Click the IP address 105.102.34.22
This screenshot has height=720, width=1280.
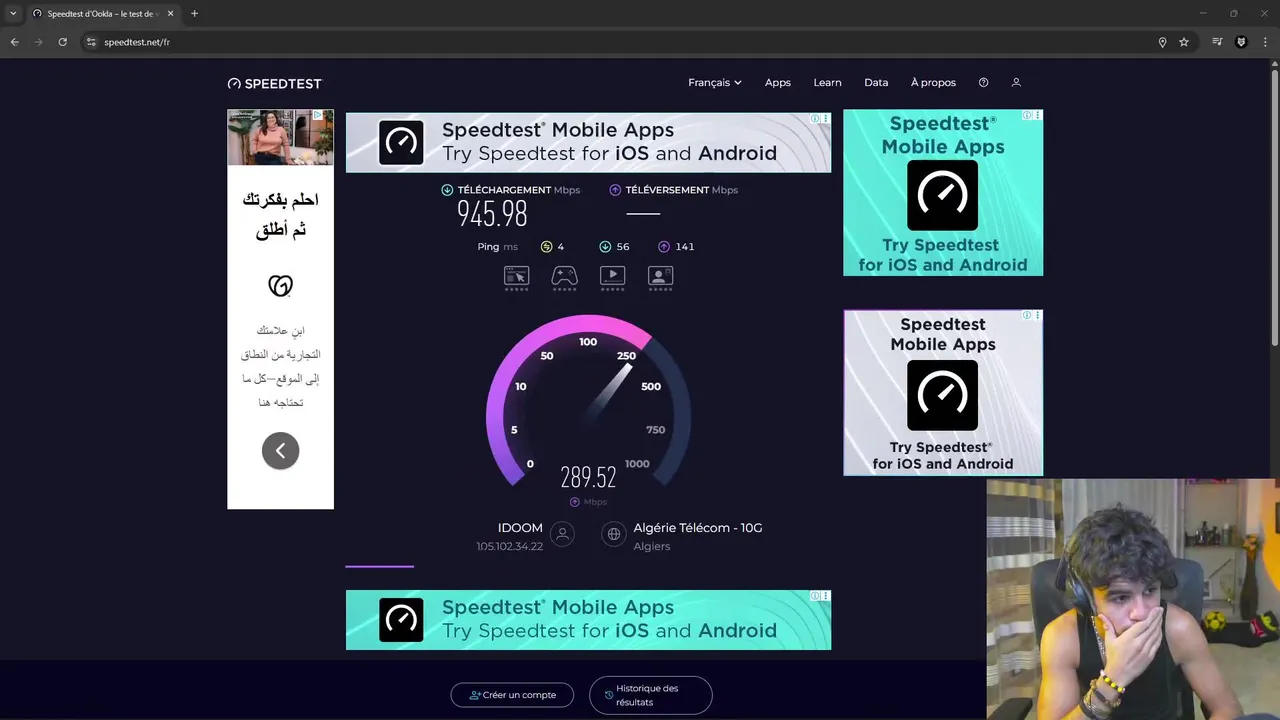(x=510, y=547)
